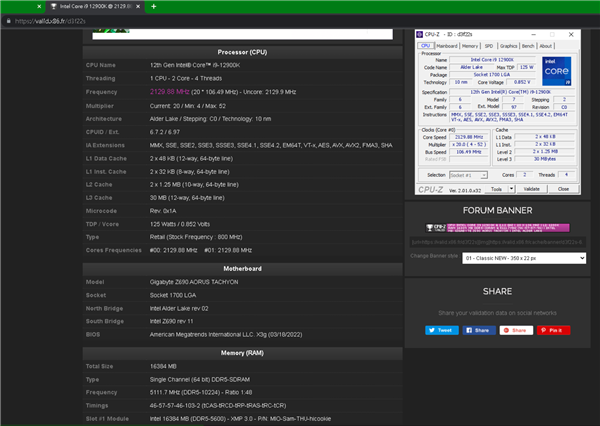This screenshot has width=600, height=426.
Task: Click the Socket 1700 LGA motherboard value
Action: pos(173,295)
